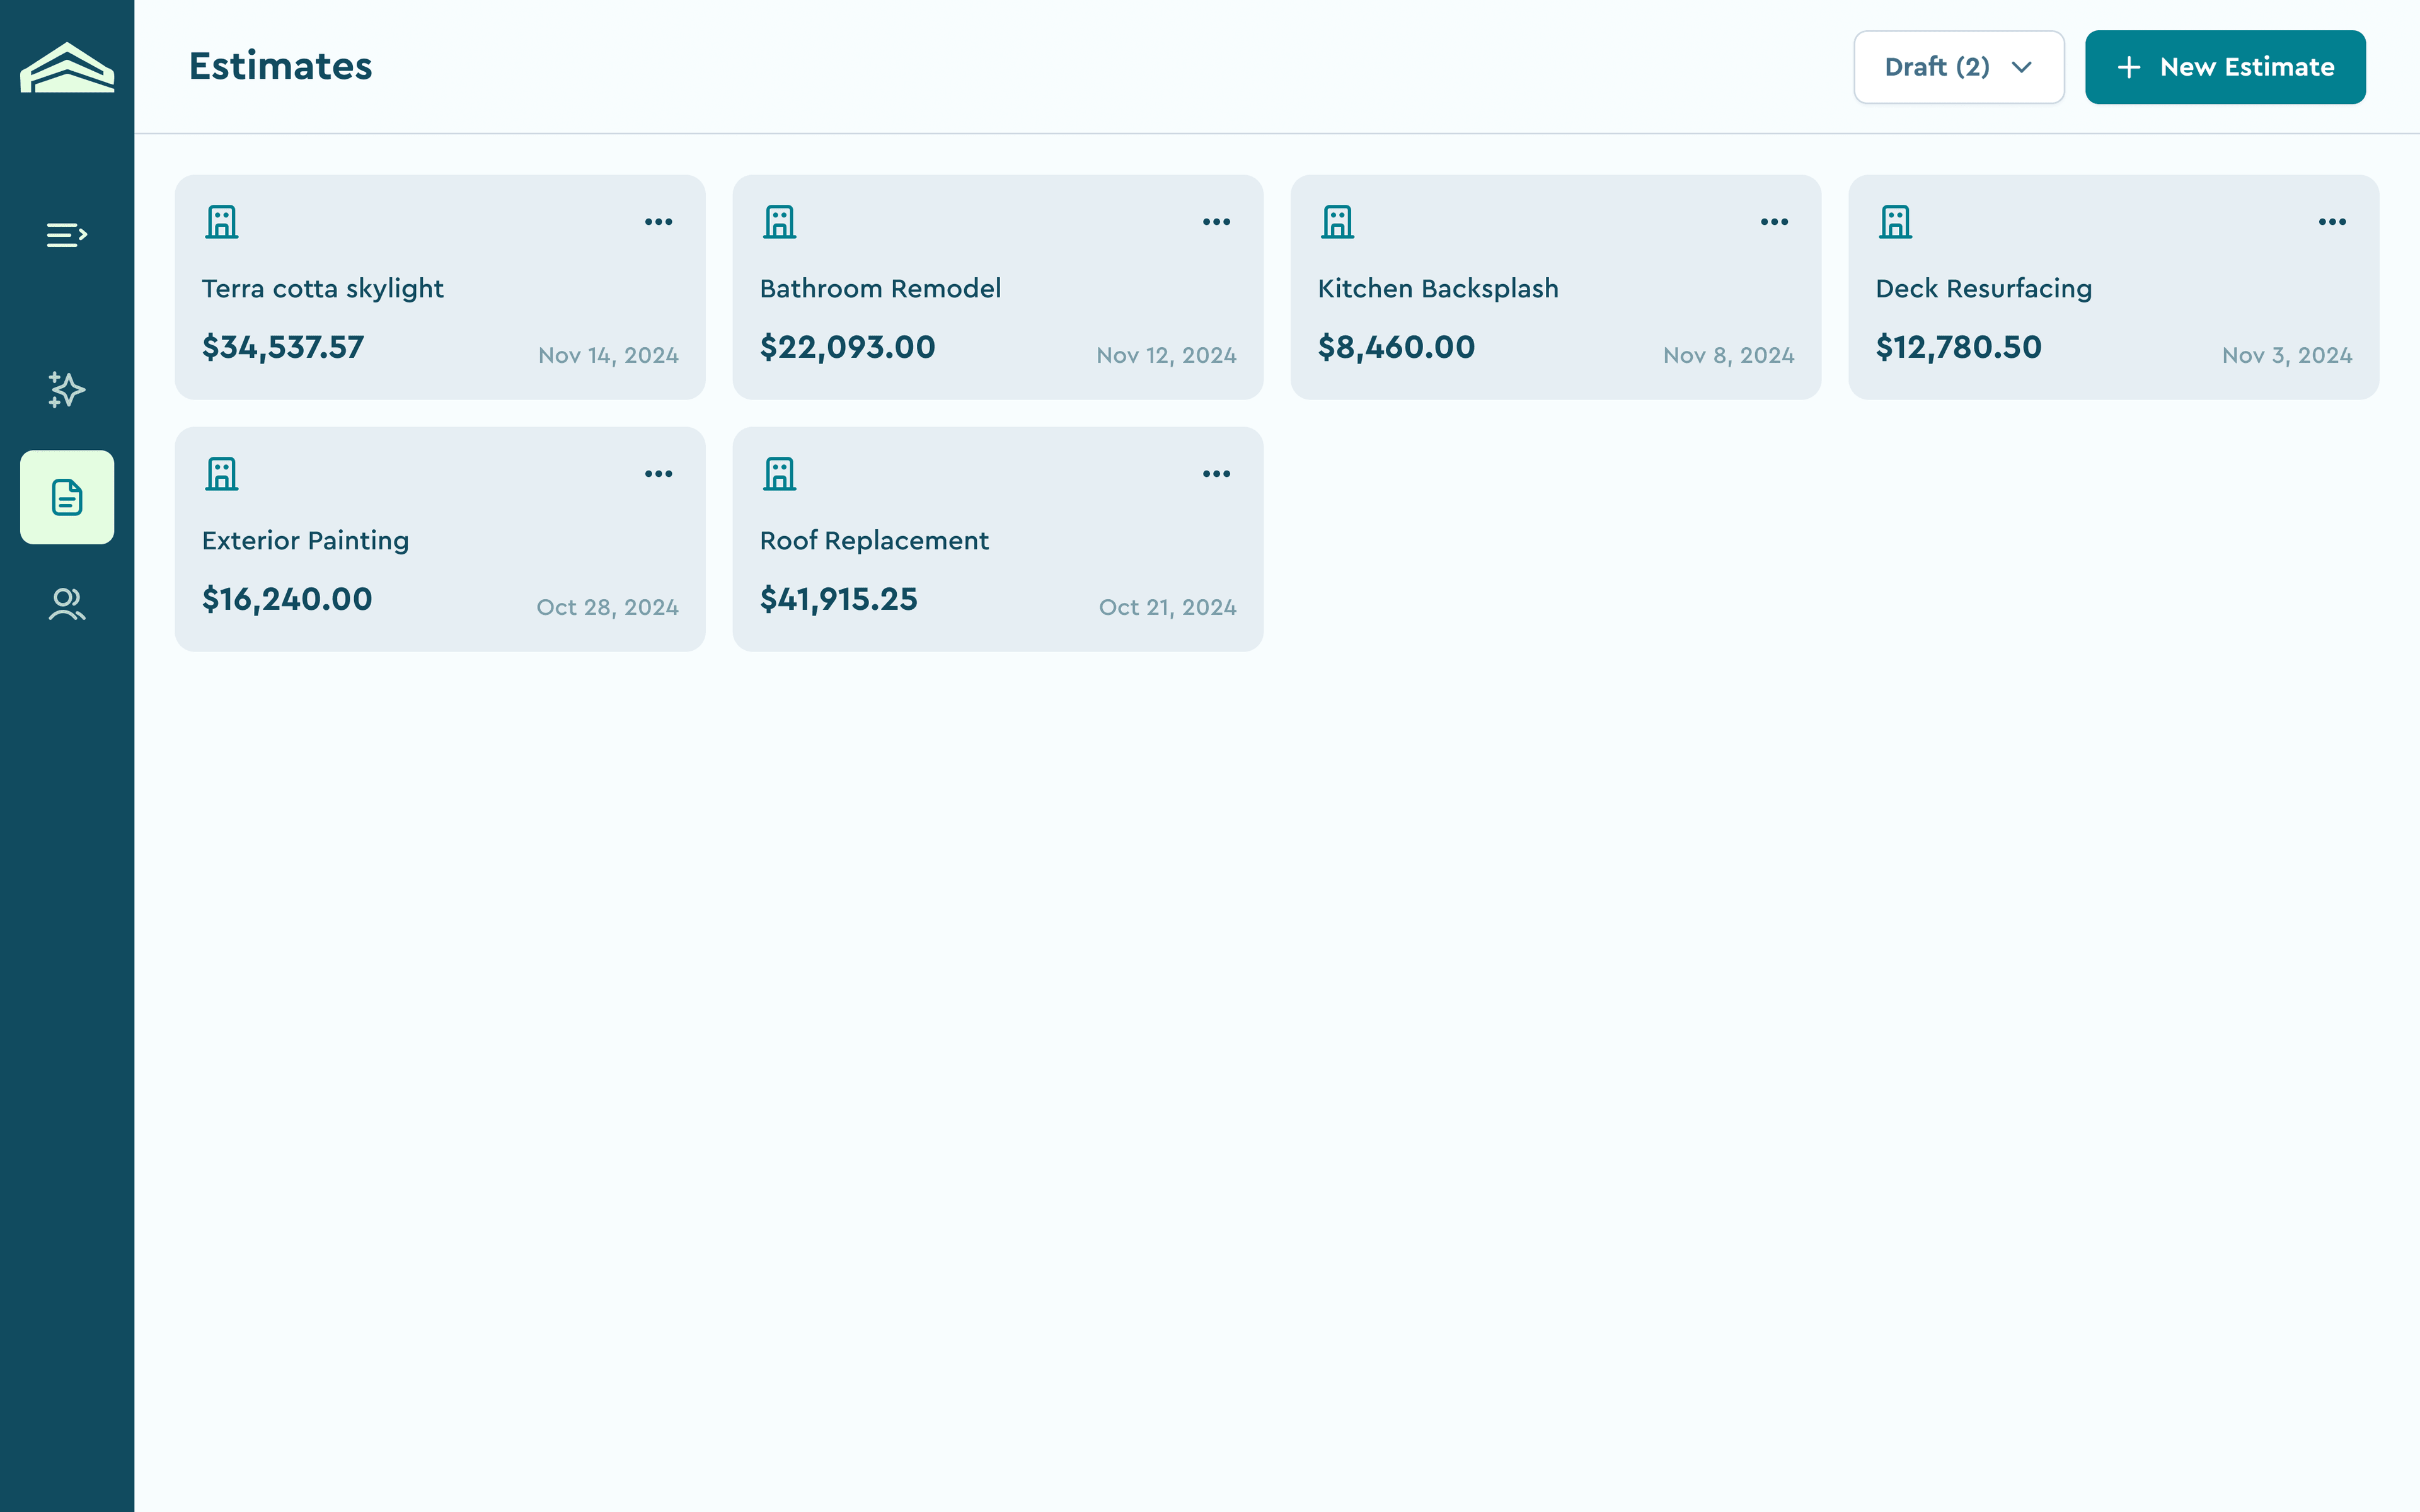Click the $8,460.00 amount
The width and height of the screenshot is (2420, 1512).
tap(1396, 347)
